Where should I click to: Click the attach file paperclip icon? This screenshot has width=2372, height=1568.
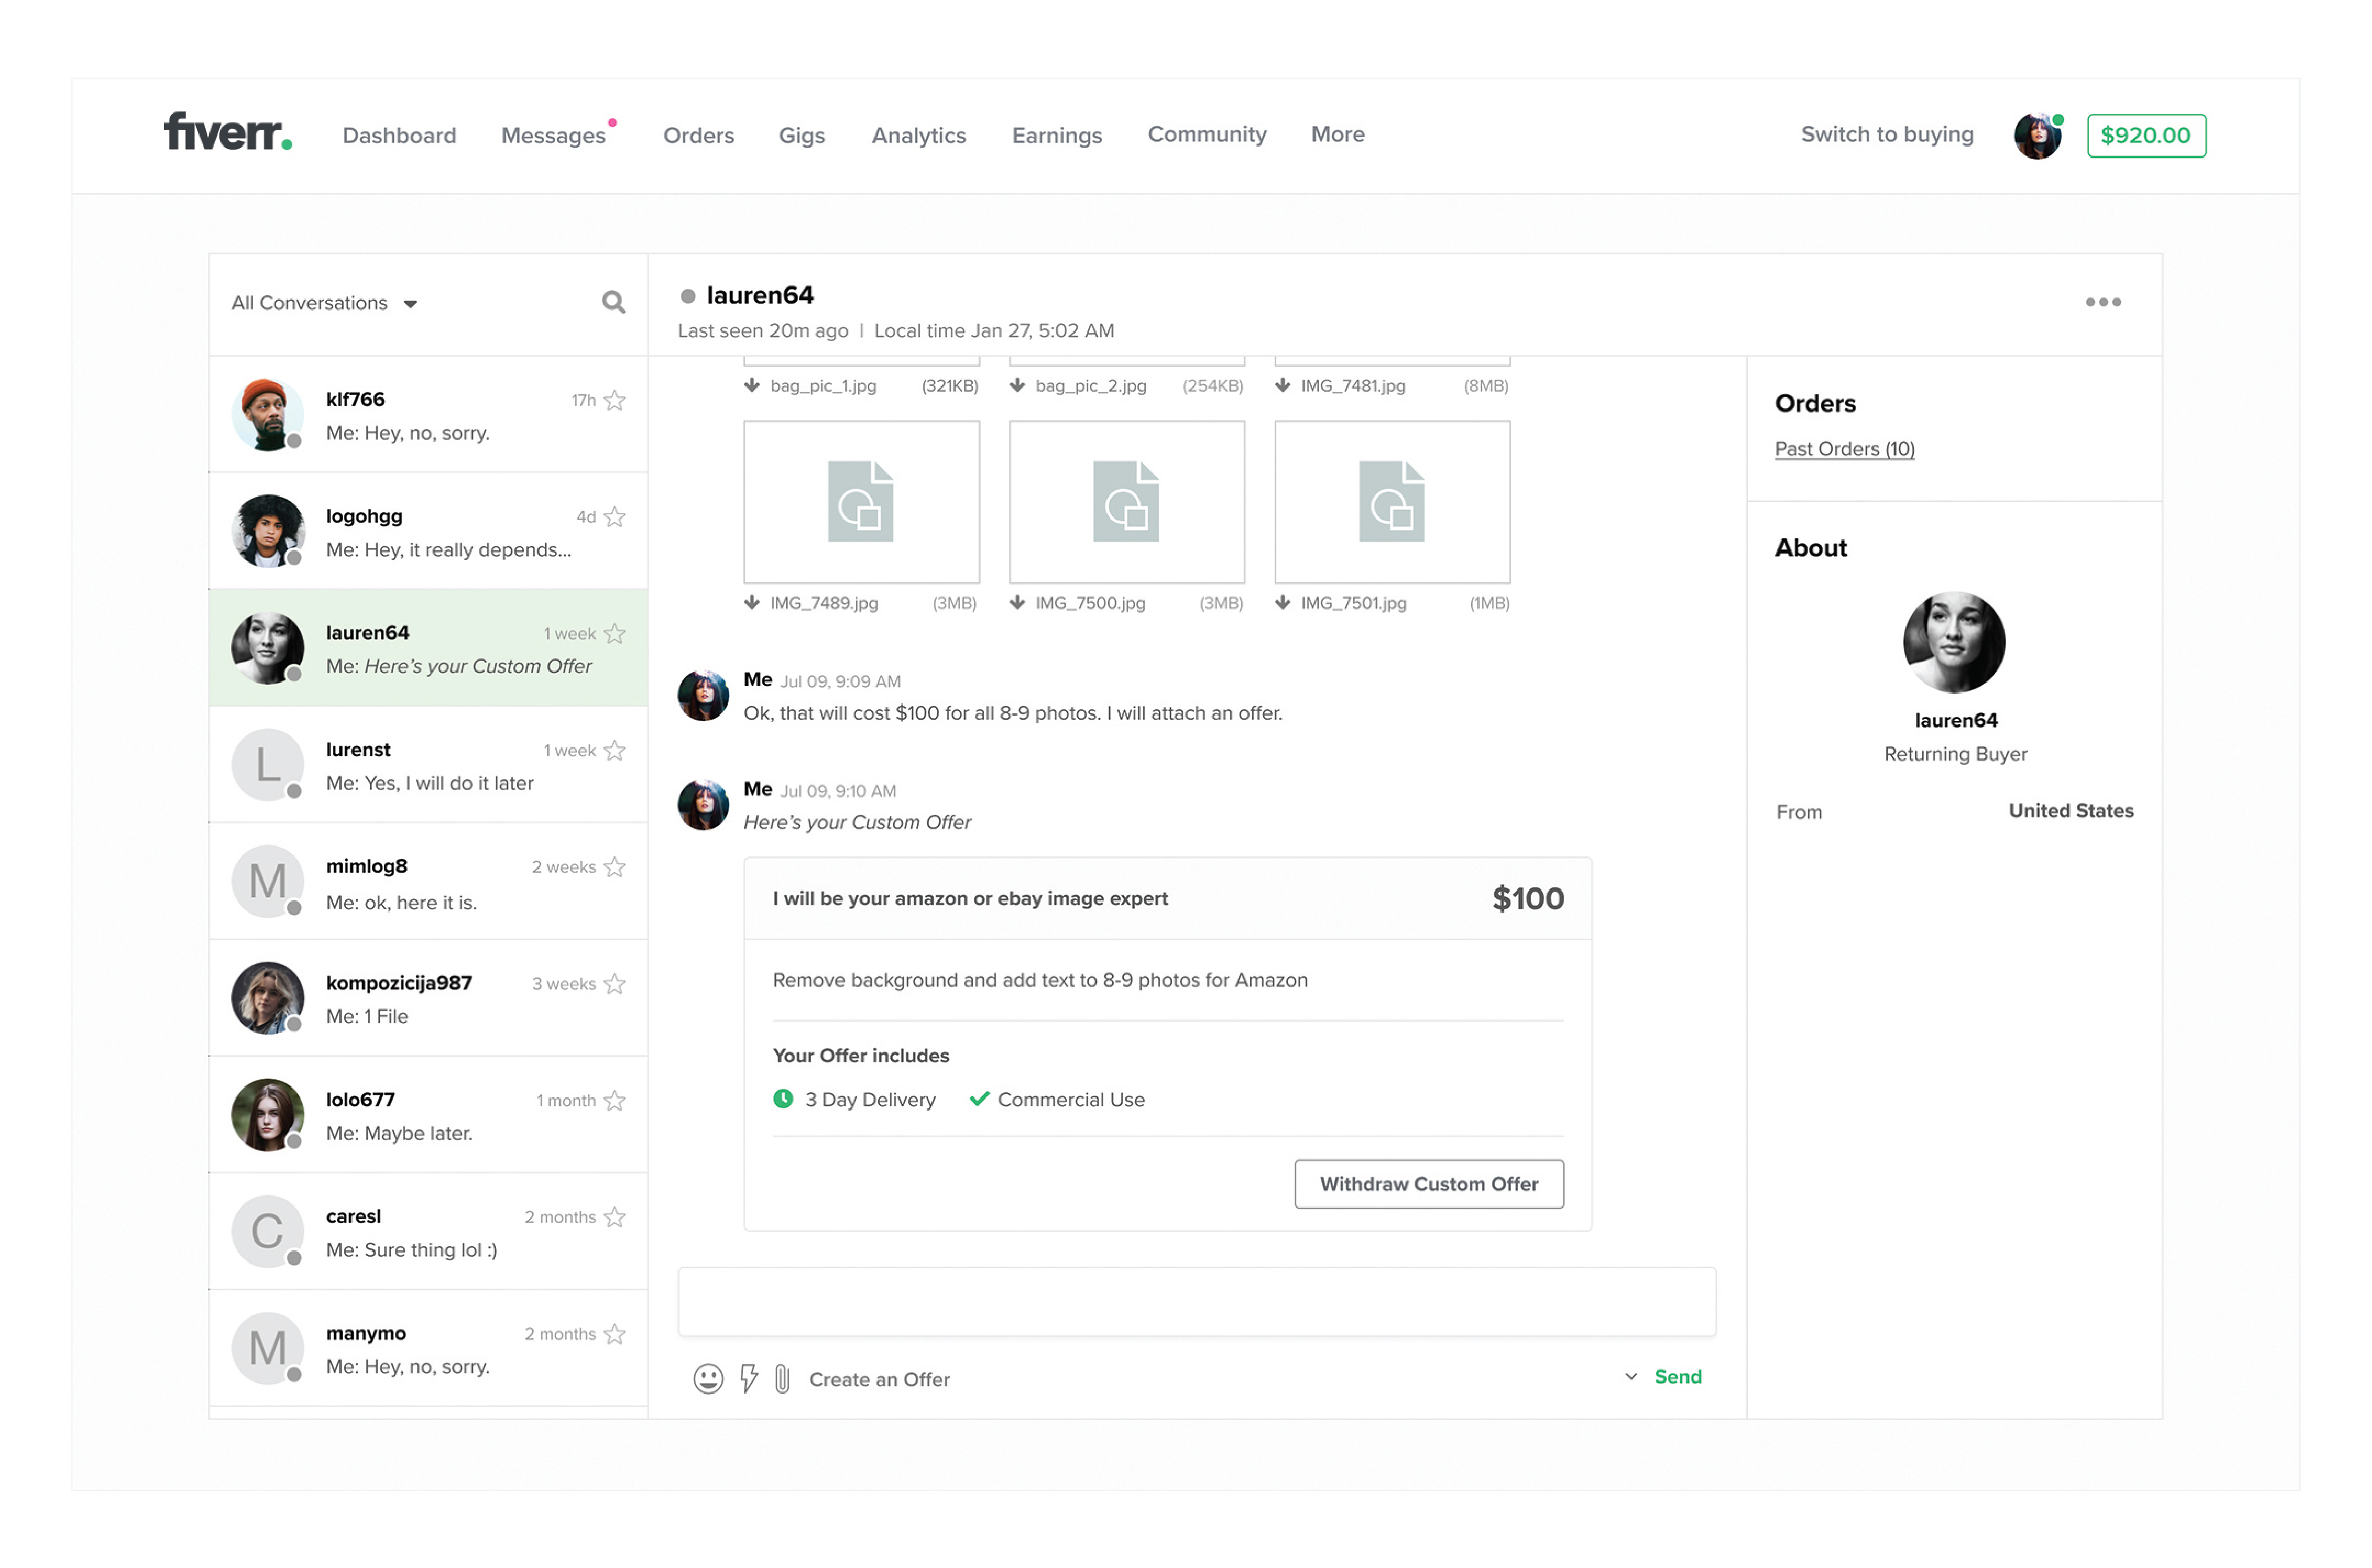click(x=782, y=1380)
